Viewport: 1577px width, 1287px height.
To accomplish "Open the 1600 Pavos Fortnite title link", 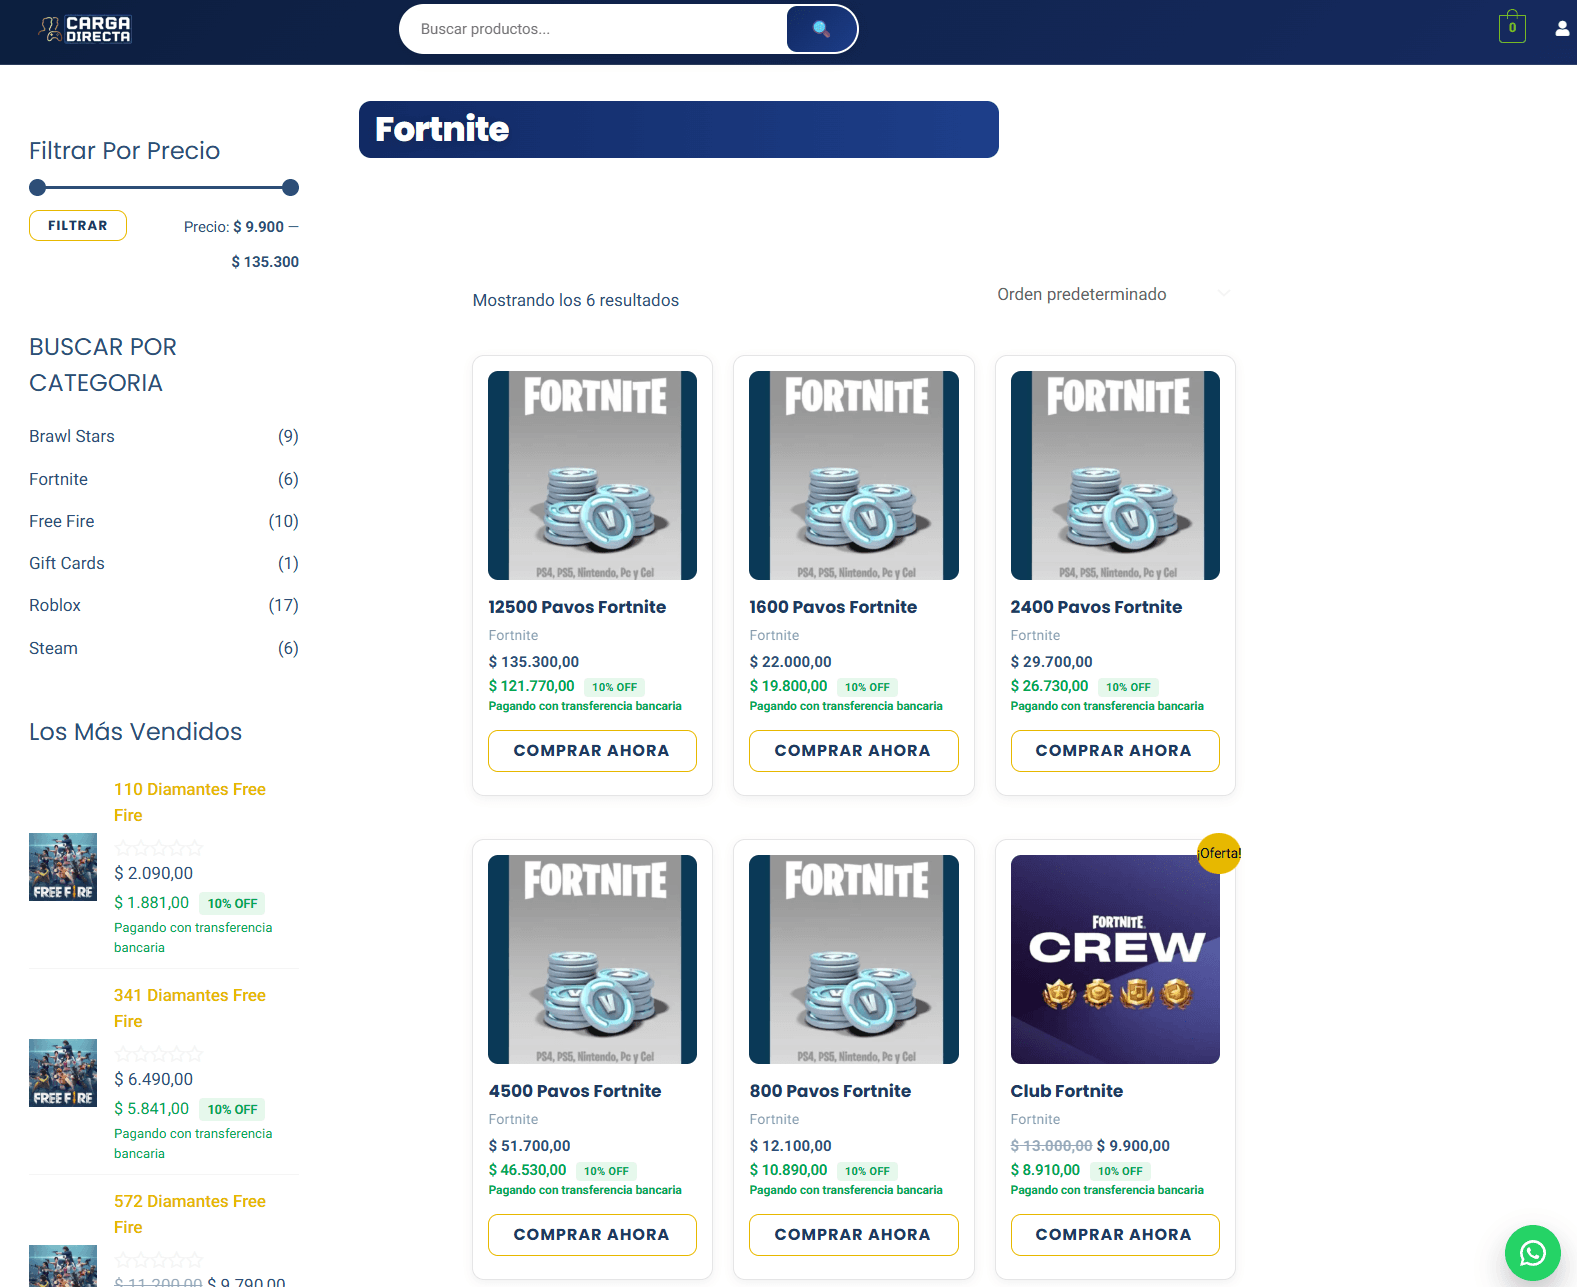I will pyautogui.click(x=833, y=607).
